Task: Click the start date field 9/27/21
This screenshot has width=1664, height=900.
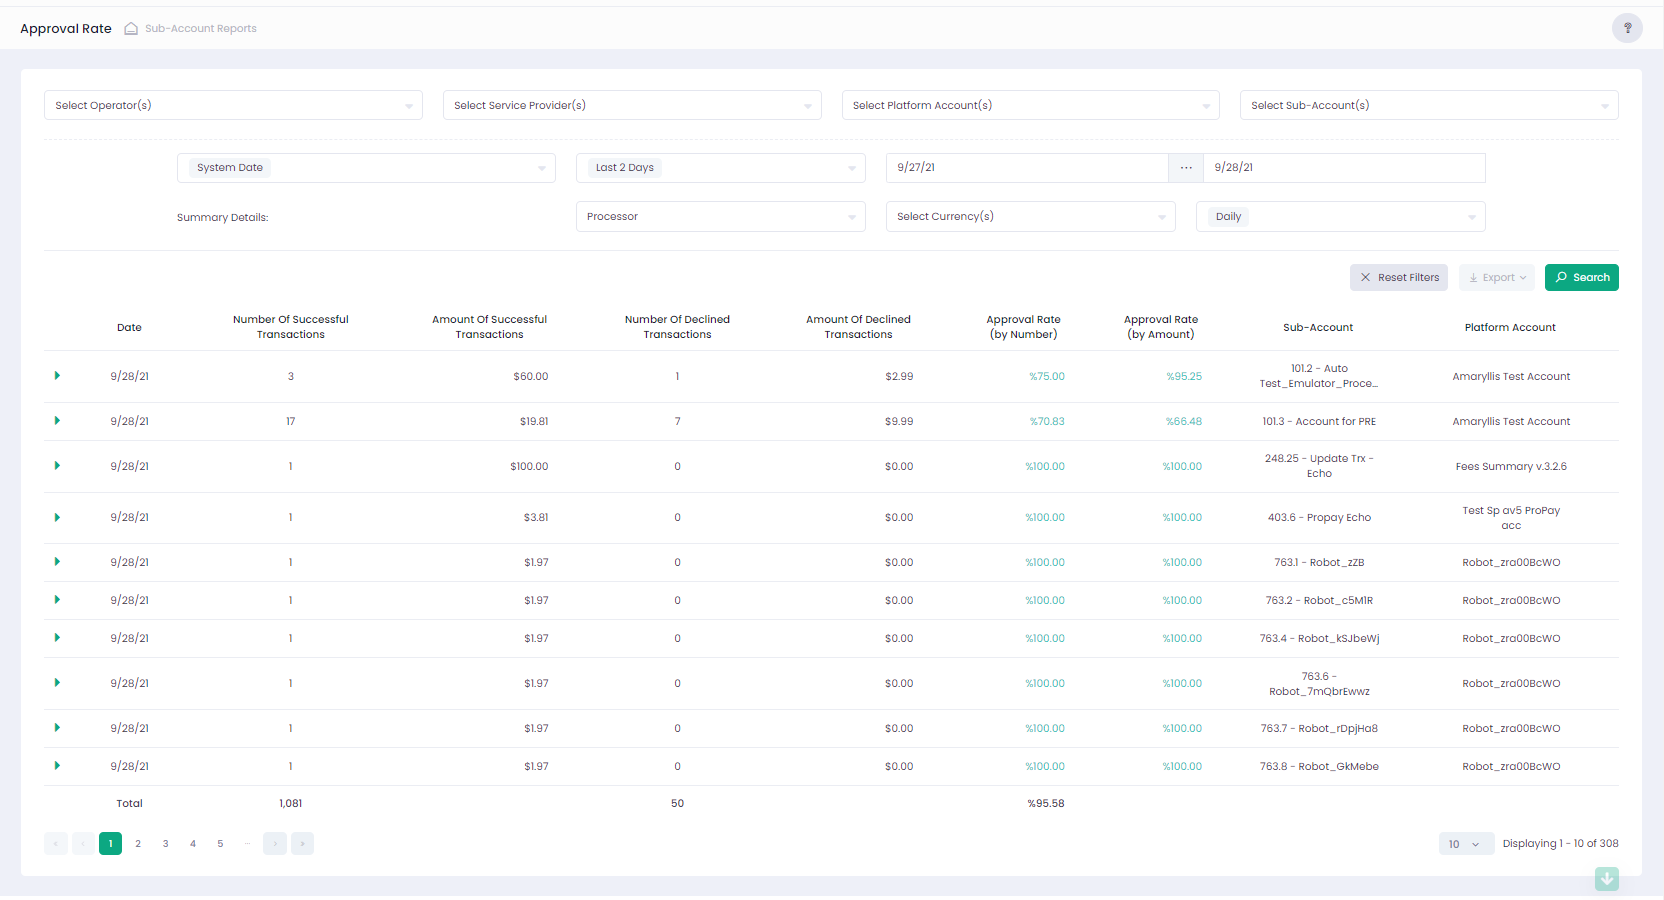Action: coord(1026,168)
